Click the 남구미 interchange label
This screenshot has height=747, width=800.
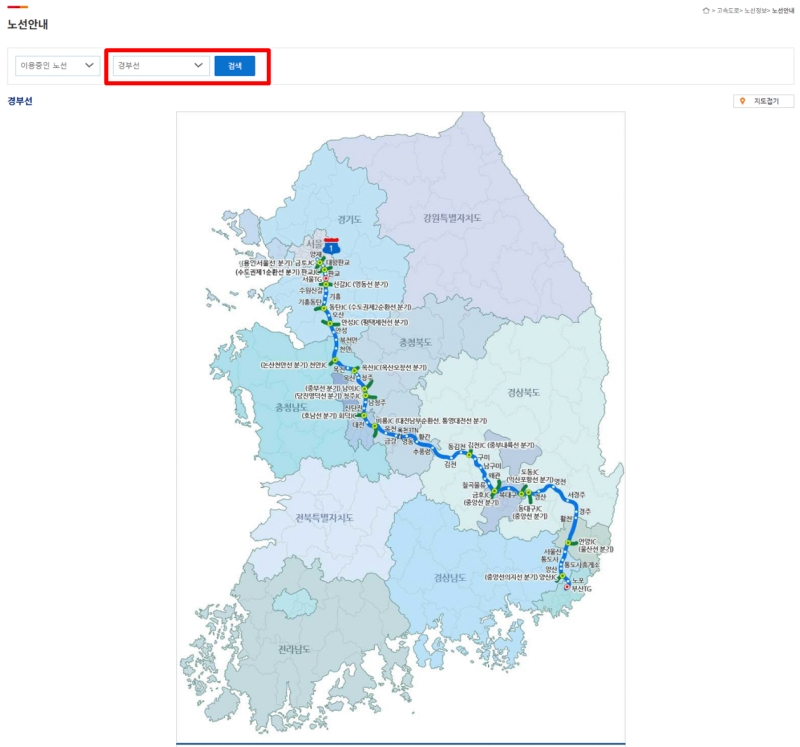click(x=492, y=466)
